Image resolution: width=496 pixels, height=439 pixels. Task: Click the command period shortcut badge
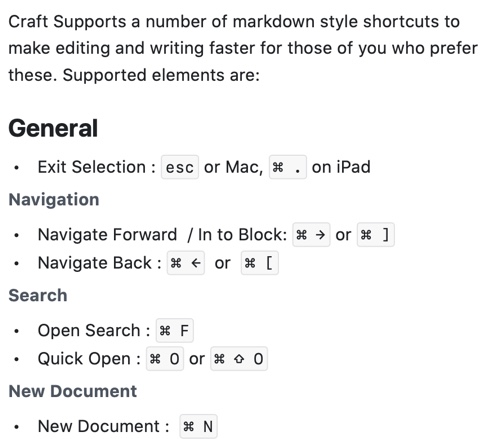(288, 167)
